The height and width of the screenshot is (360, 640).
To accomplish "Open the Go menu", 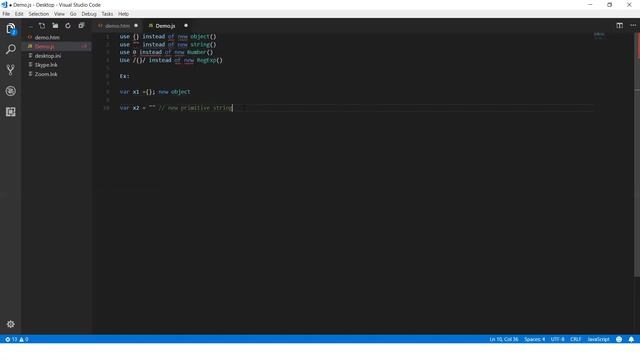I will [x=73, y=14].
